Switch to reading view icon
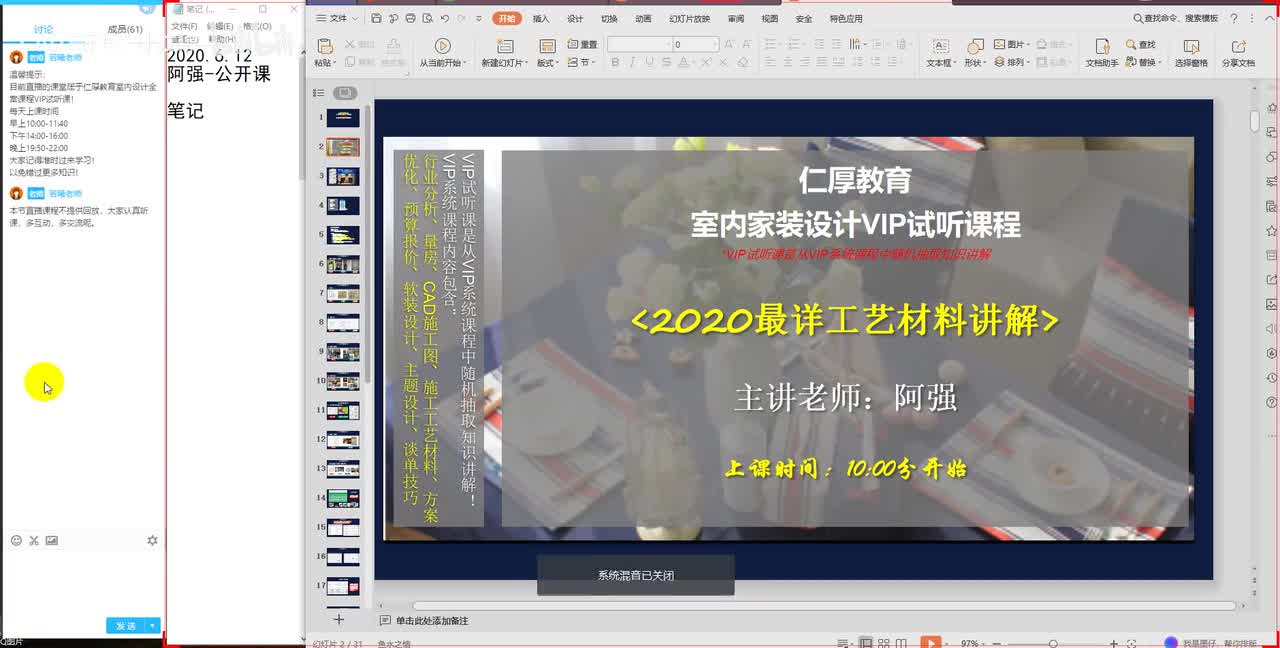 (902, 643)
